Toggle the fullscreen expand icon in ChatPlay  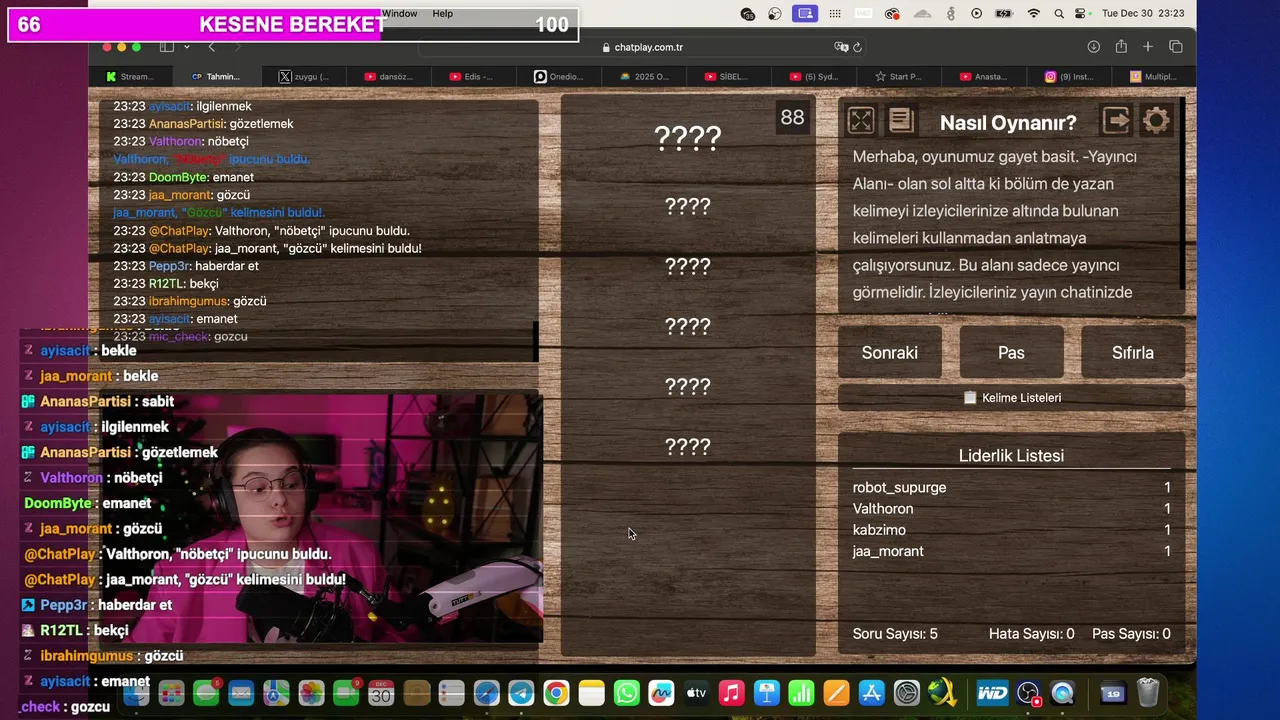point(861,121)
